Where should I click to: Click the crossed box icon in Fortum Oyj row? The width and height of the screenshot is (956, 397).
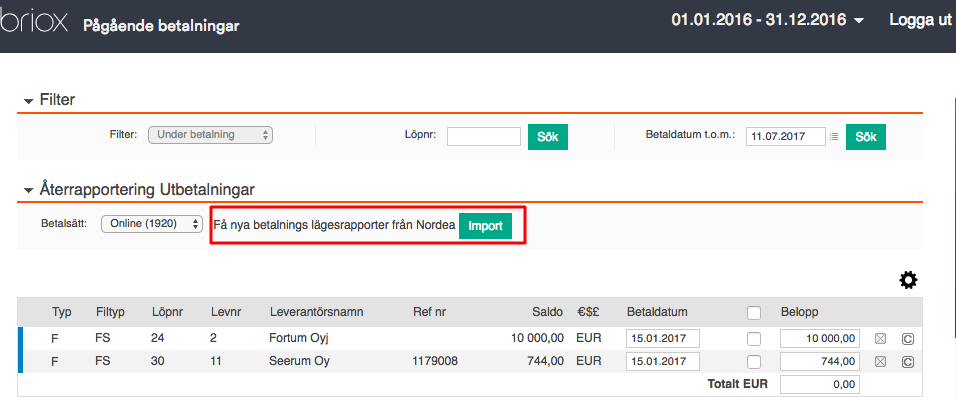[x=880, y=339]
